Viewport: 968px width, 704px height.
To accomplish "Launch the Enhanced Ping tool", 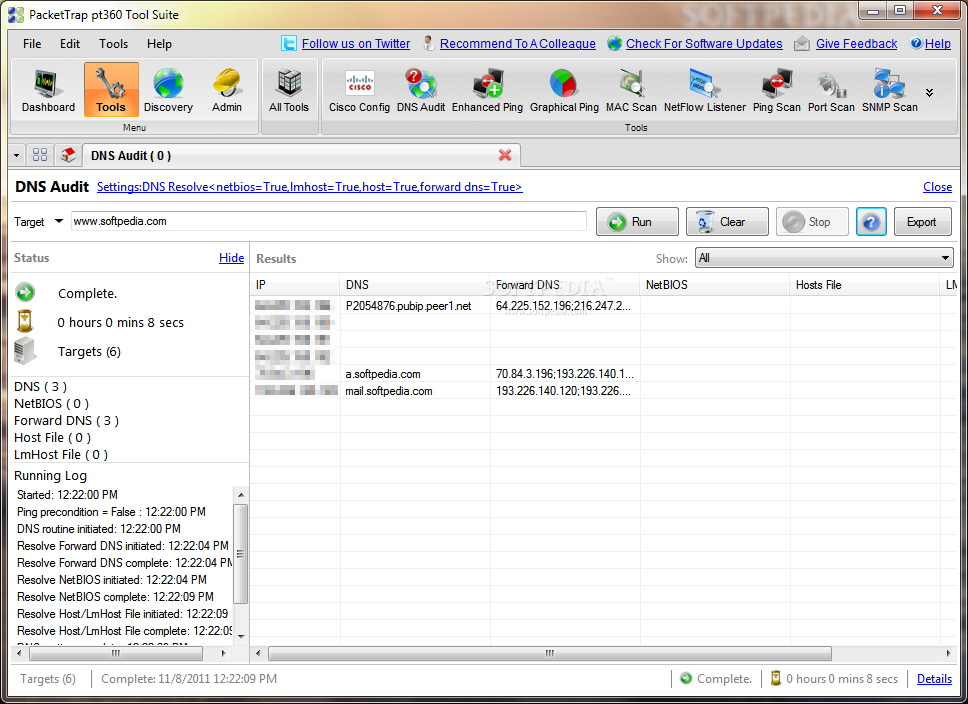I will tap(487, 90).
